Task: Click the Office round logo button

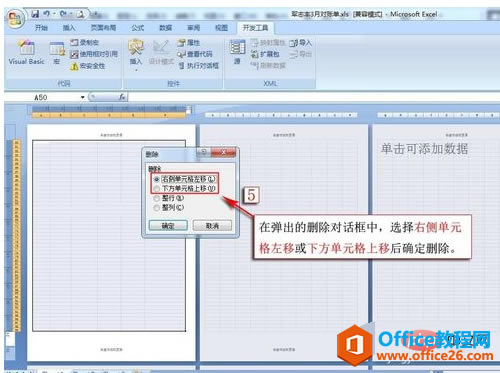Action: [15, 19]
